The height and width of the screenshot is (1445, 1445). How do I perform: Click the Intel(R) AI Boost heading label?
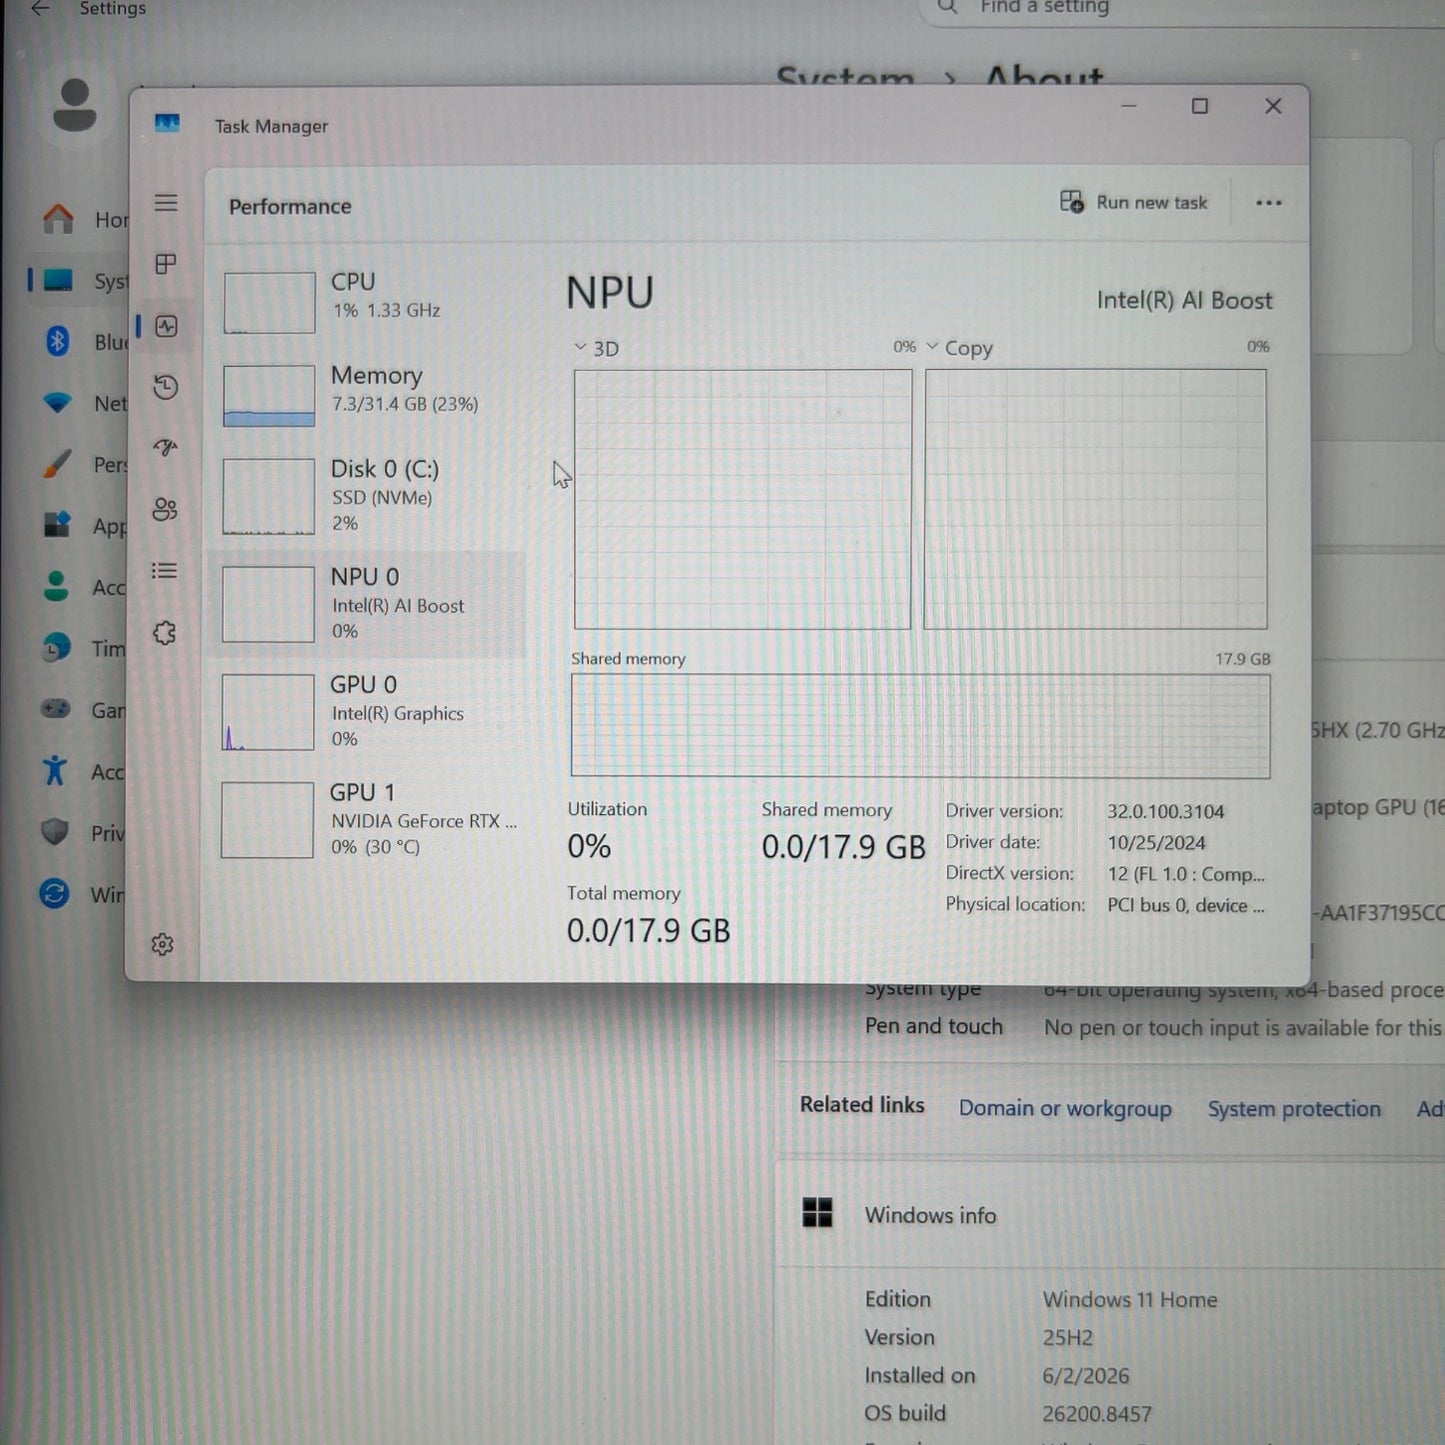[x=1184, y=300]
